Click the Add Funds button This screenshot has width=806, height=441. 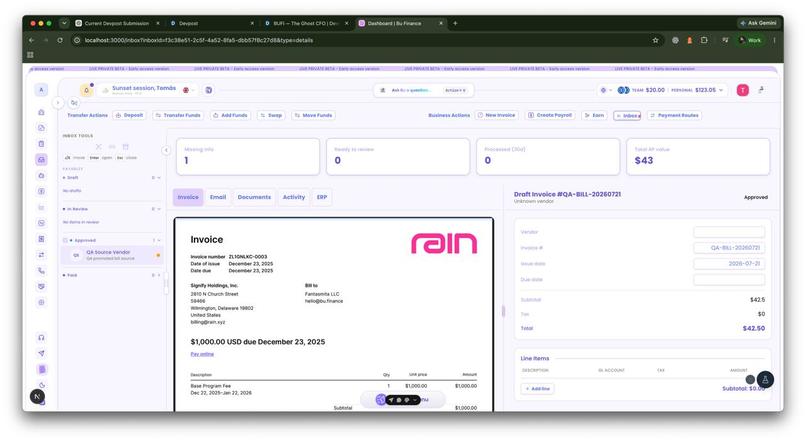click(x=230, y=116)
